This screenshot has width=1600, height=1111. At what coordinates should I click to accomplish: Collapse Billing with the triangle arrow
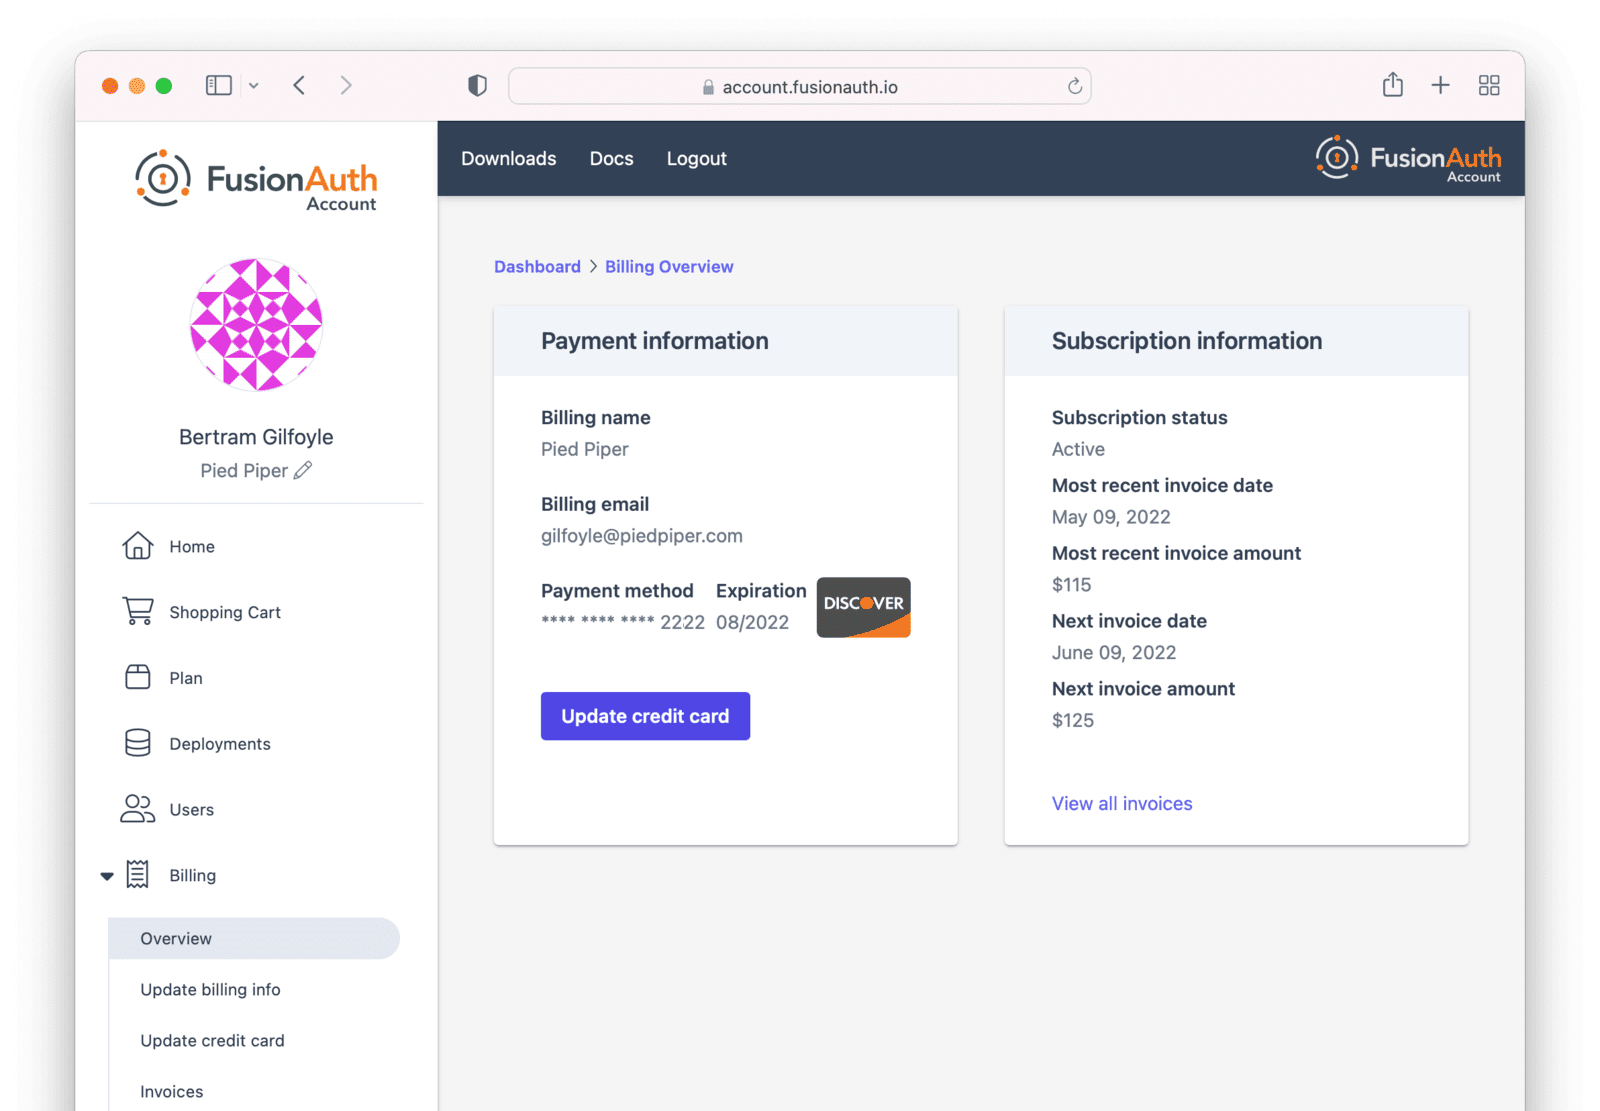[107, 876]
